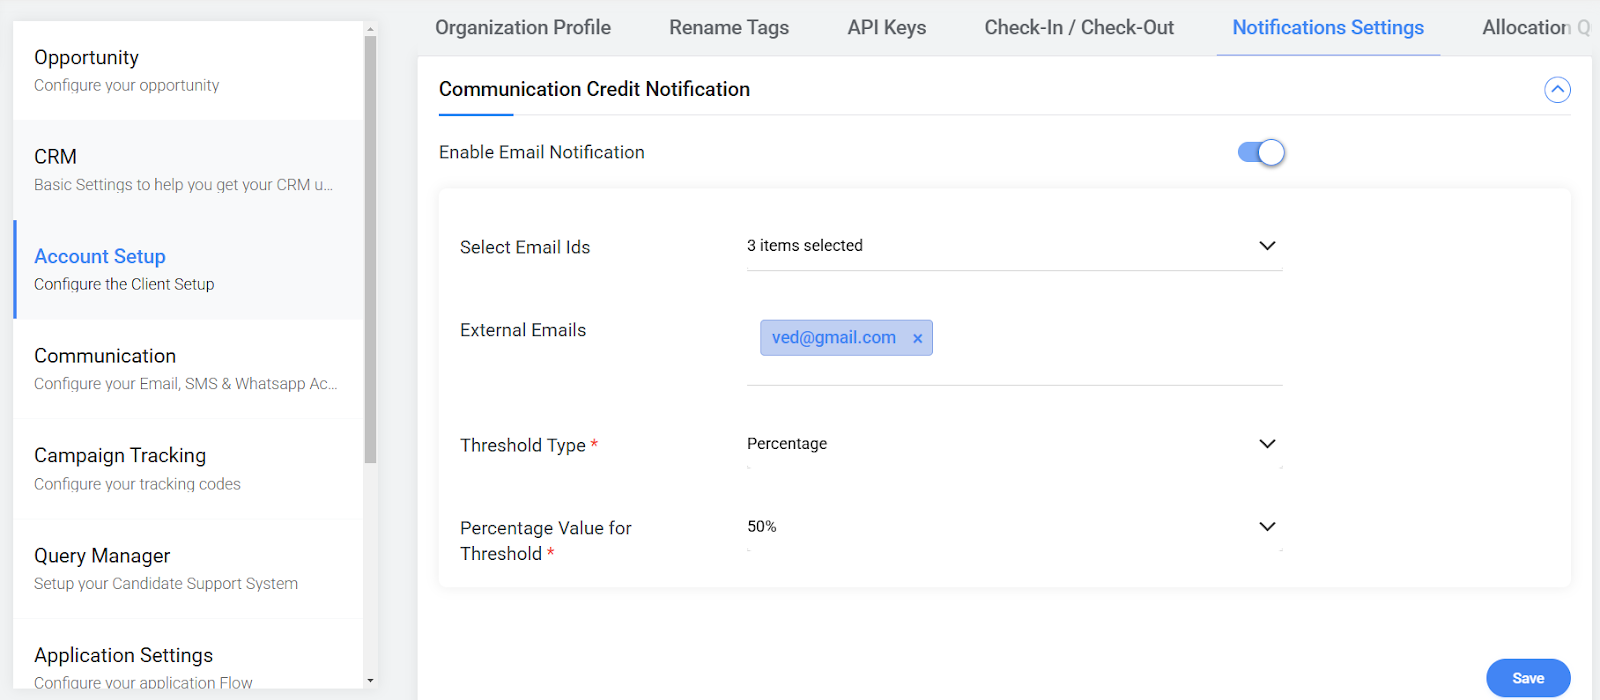
Task: Toggle Enable Email Notification switch
Action: click(1261, 152)
